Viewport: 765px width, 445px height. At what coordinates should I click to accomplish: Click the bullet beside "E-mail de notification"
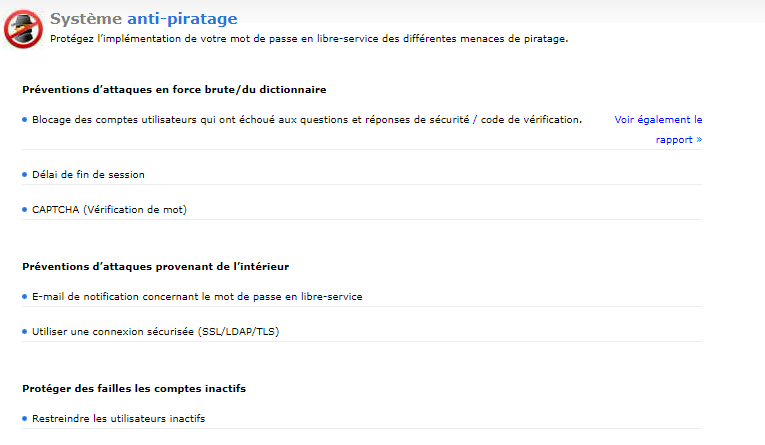(x=24, y=296)
